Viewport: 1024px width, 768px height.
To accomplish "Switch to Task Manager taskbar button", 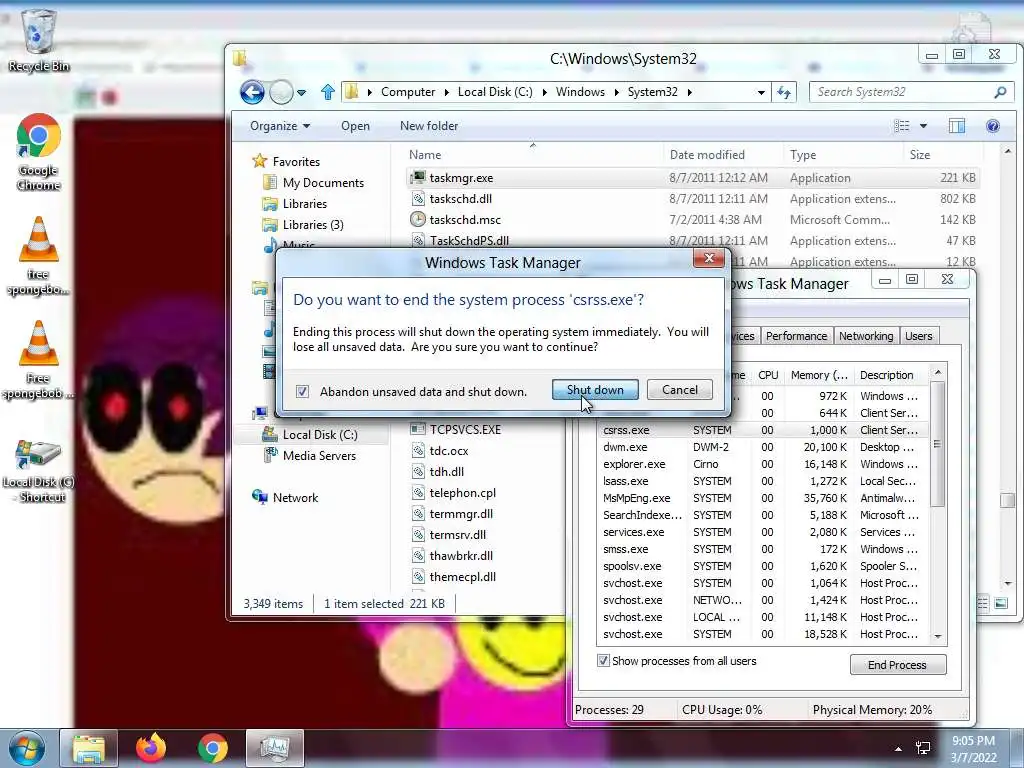I will click(x=275, y=748).
